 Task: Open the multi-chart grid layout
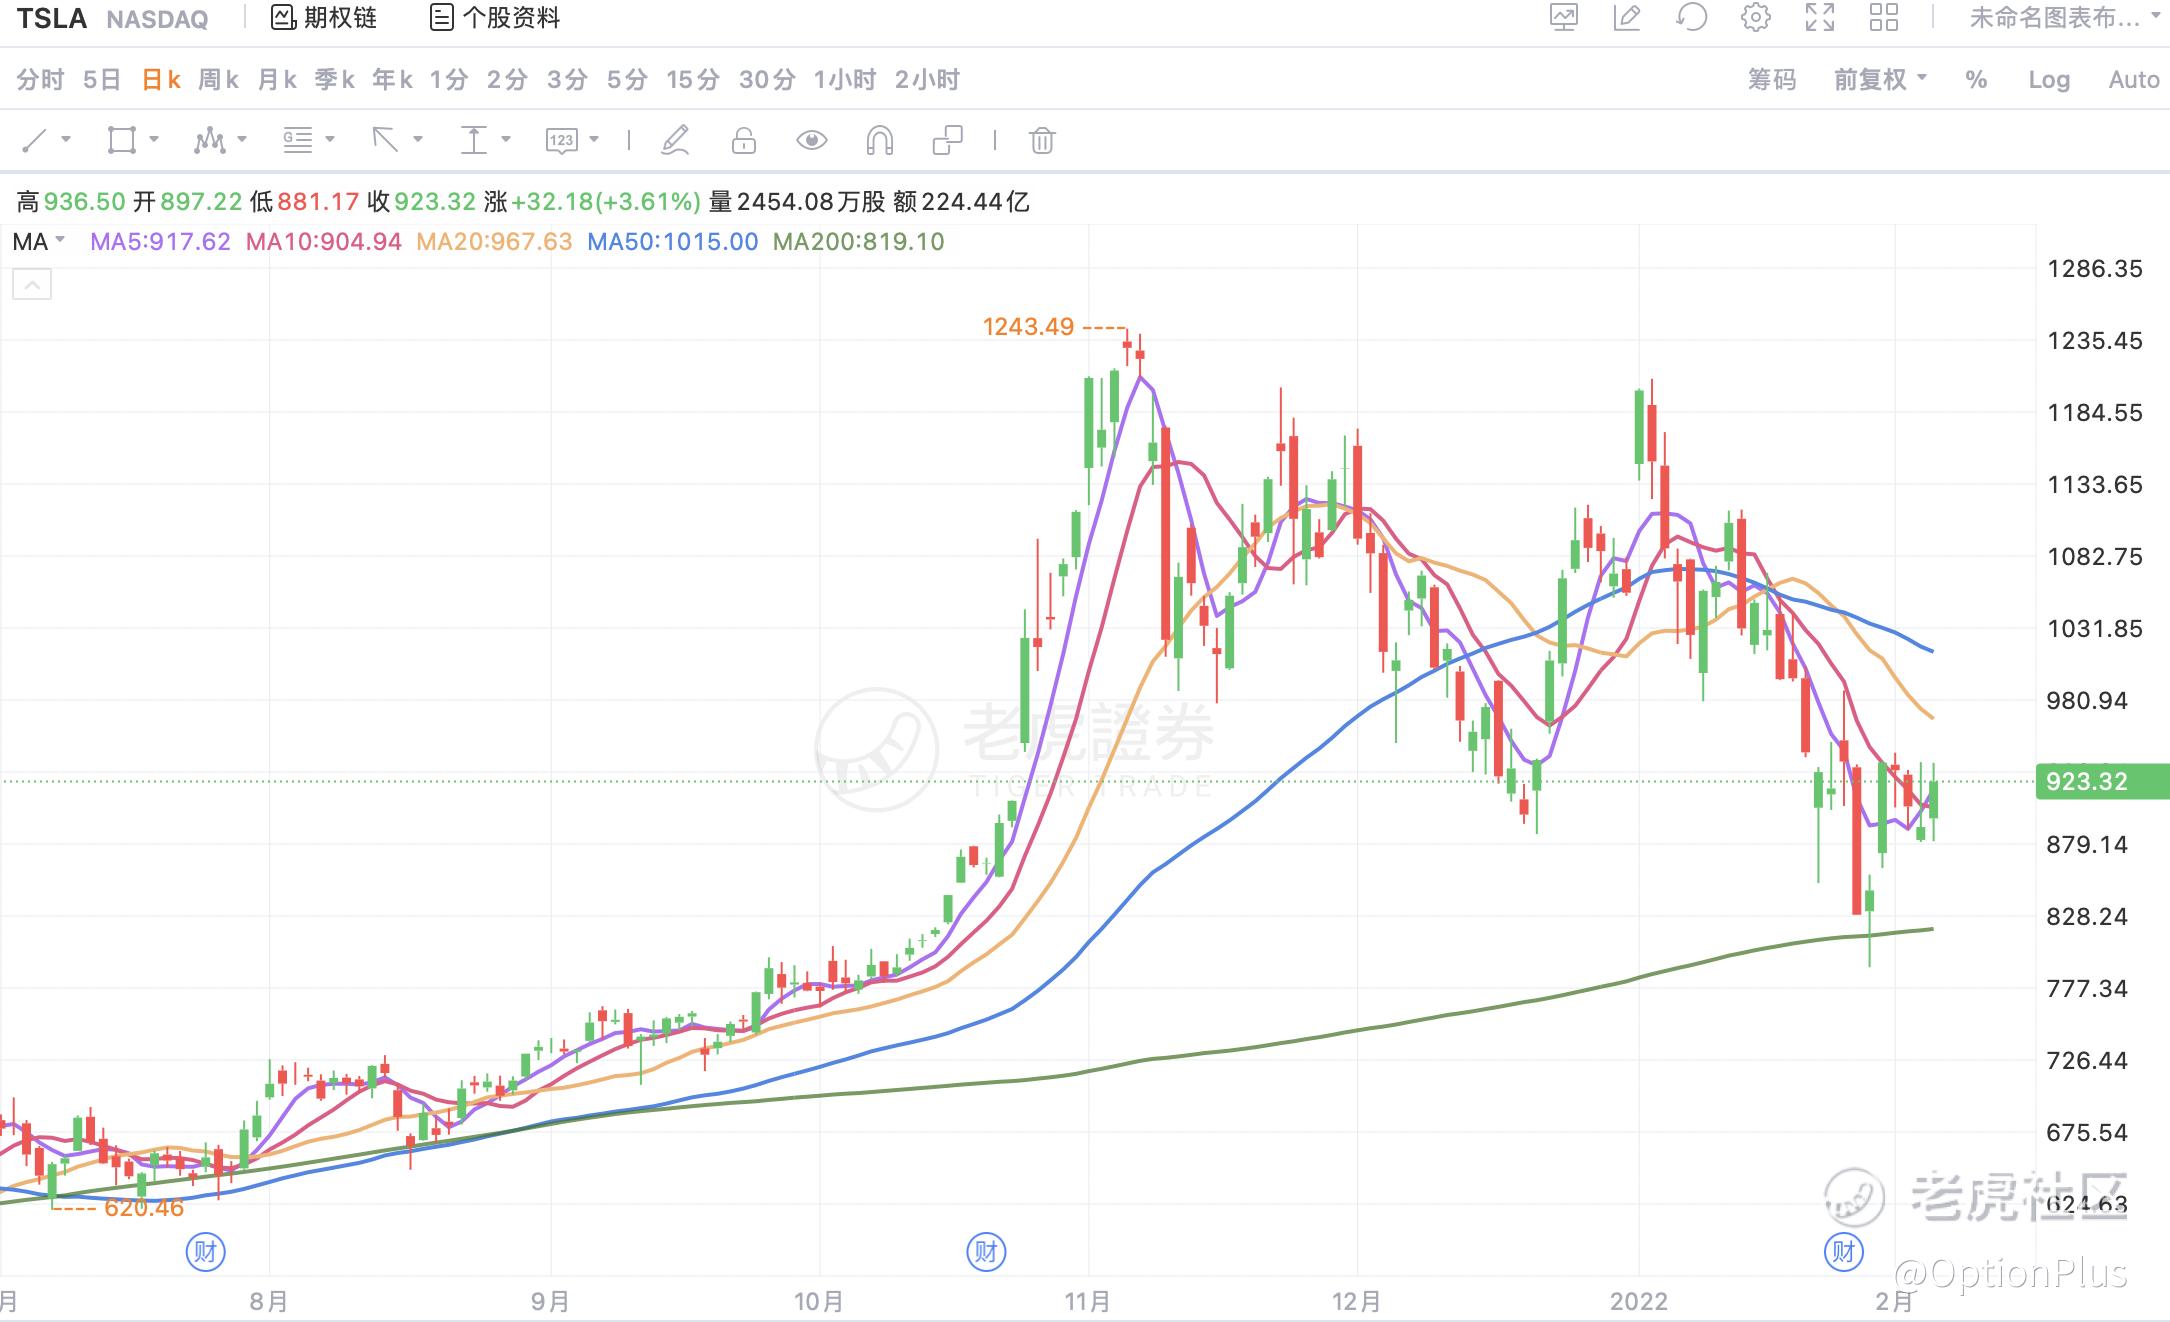1884,18
